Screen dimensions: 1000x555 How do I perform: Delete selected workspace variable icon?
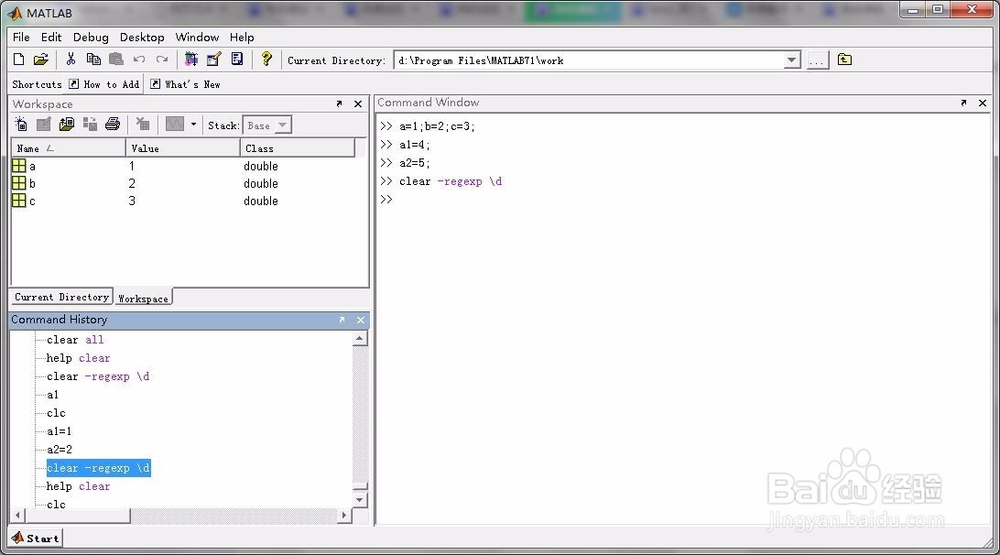pyautogui.click(x=142, y=124)
